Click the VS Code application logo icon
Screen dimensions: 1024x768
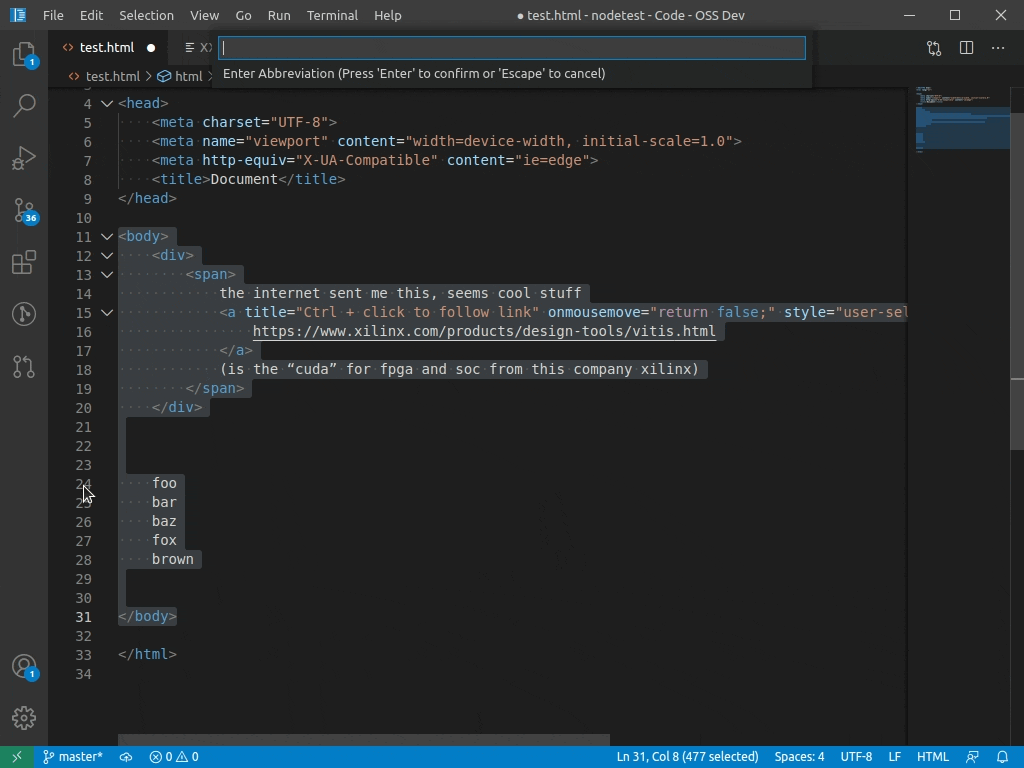pyautogui.click(x=18, y=15)
